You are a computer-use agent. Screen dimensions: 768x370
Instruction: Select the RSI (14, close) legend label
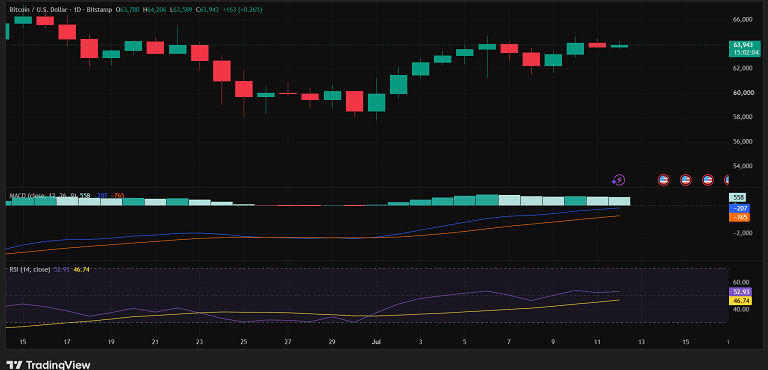point(29,270)
